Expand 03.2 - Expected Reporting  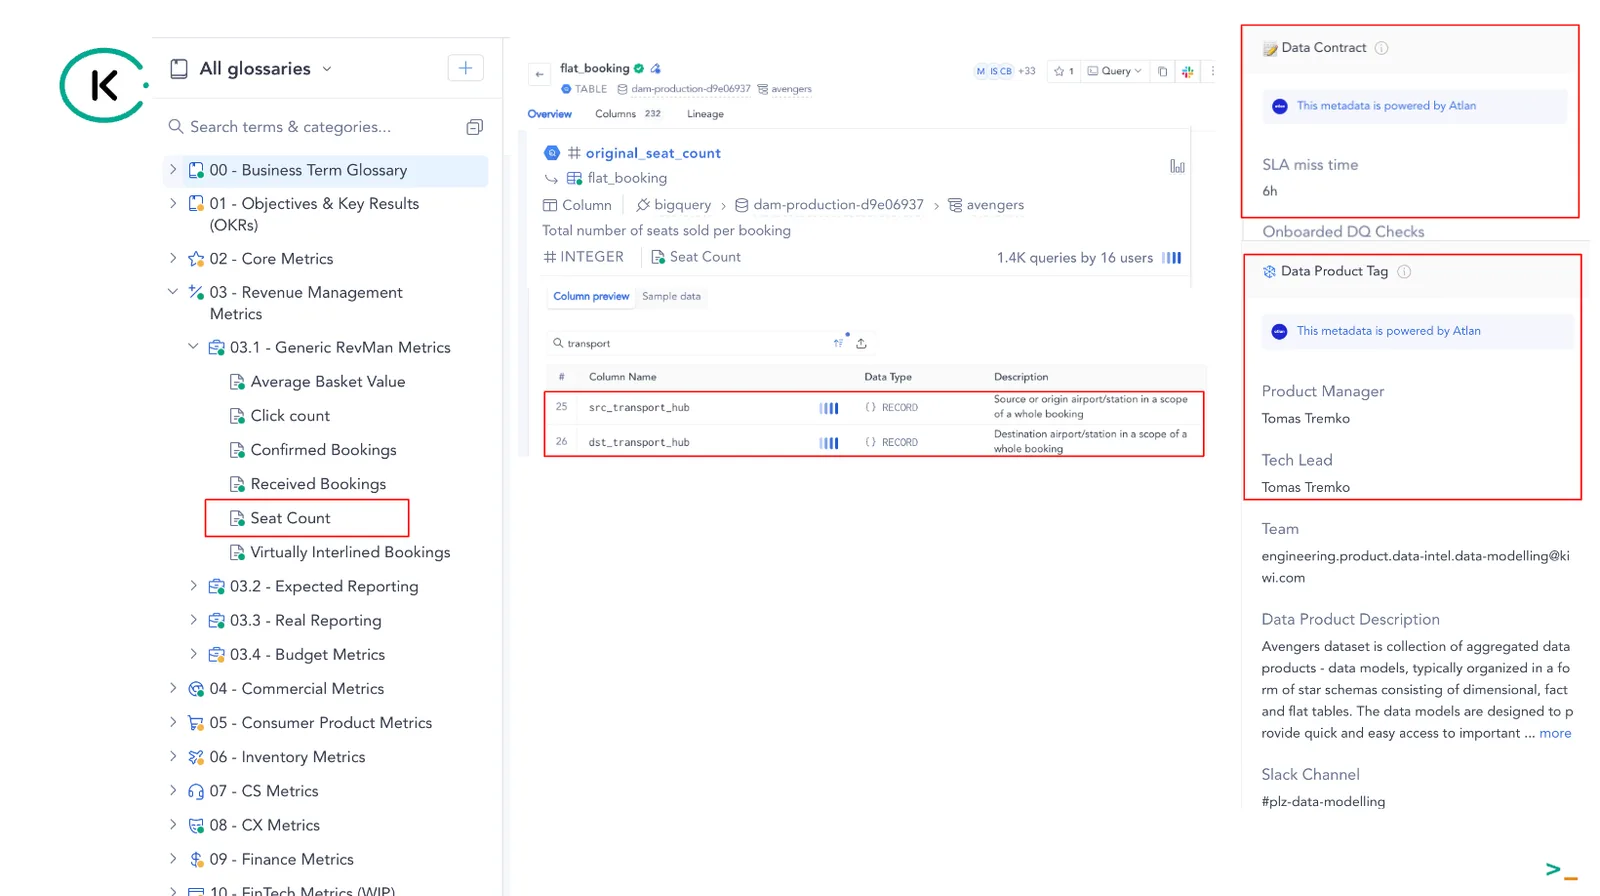194,586
